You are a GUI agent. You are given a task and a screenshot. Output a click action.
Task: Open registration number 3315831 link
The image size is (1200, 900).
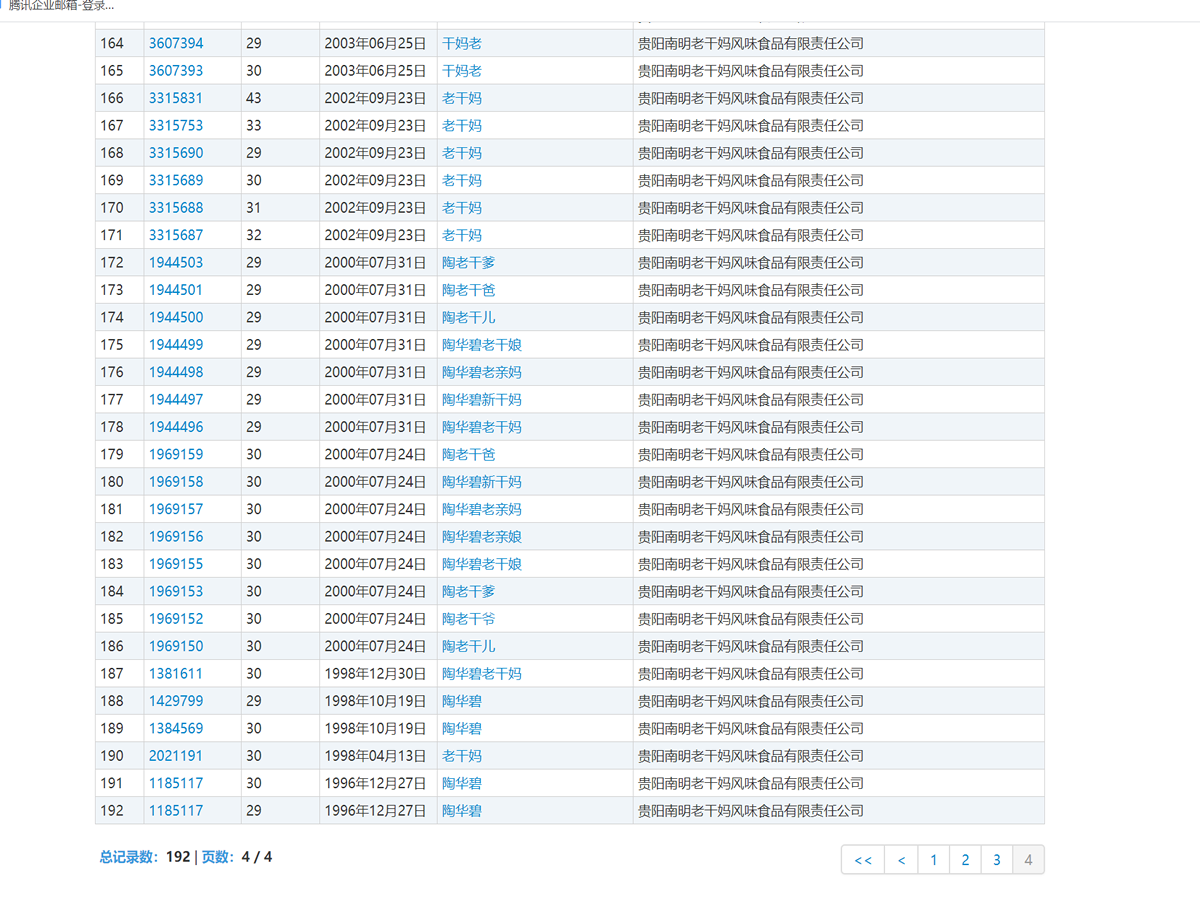click(176, 98)
